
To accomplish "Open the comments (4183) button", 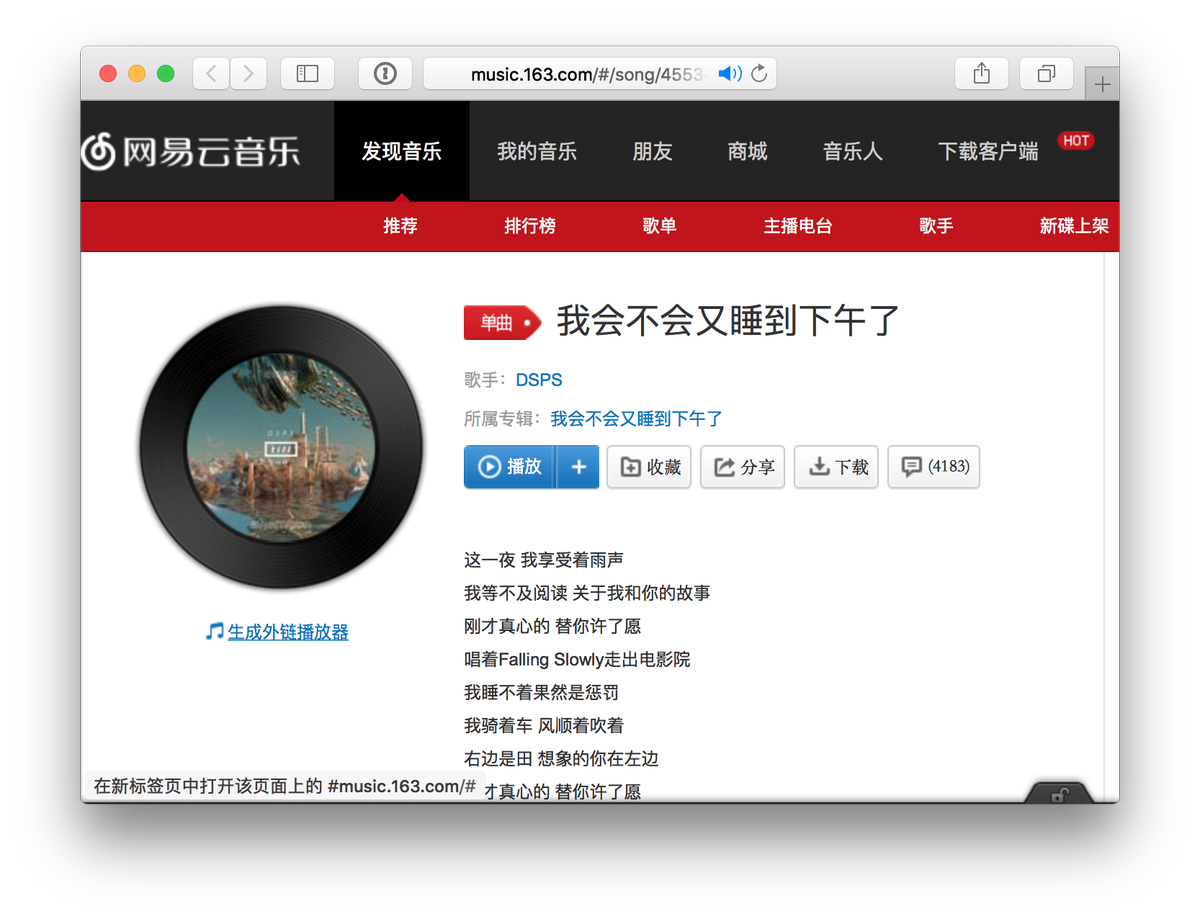I will (x=934, y=467).
